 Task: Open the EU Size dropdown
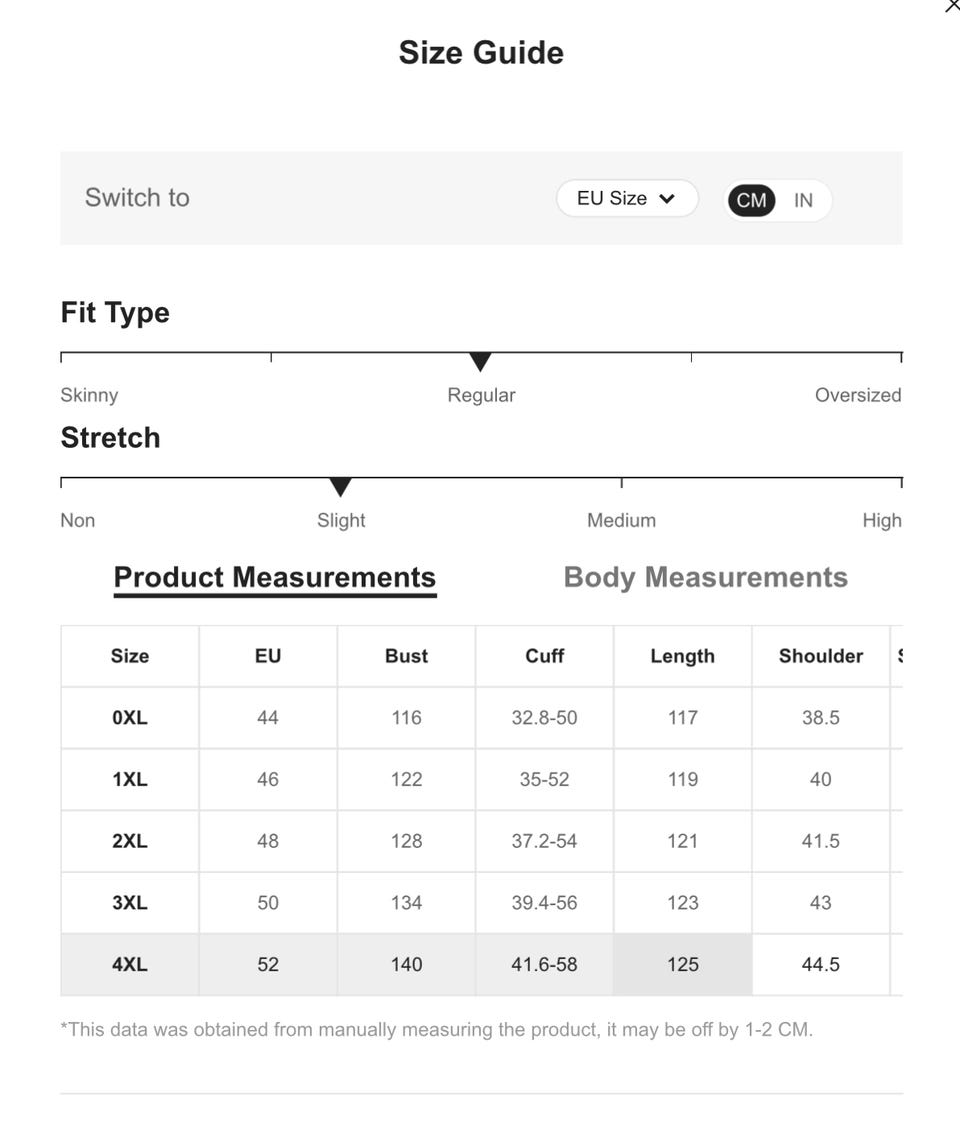626,198
